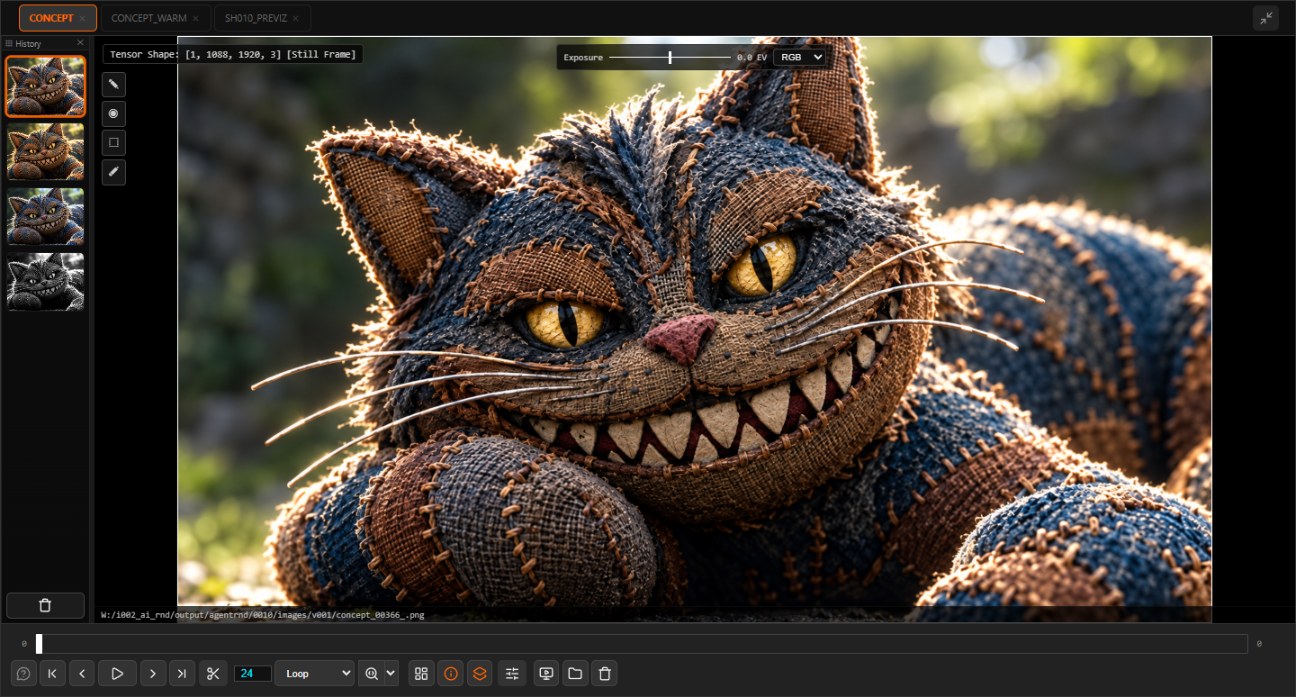Toggle the orange layers icon
Viewport: 1296px width, 697px height.
480,673
